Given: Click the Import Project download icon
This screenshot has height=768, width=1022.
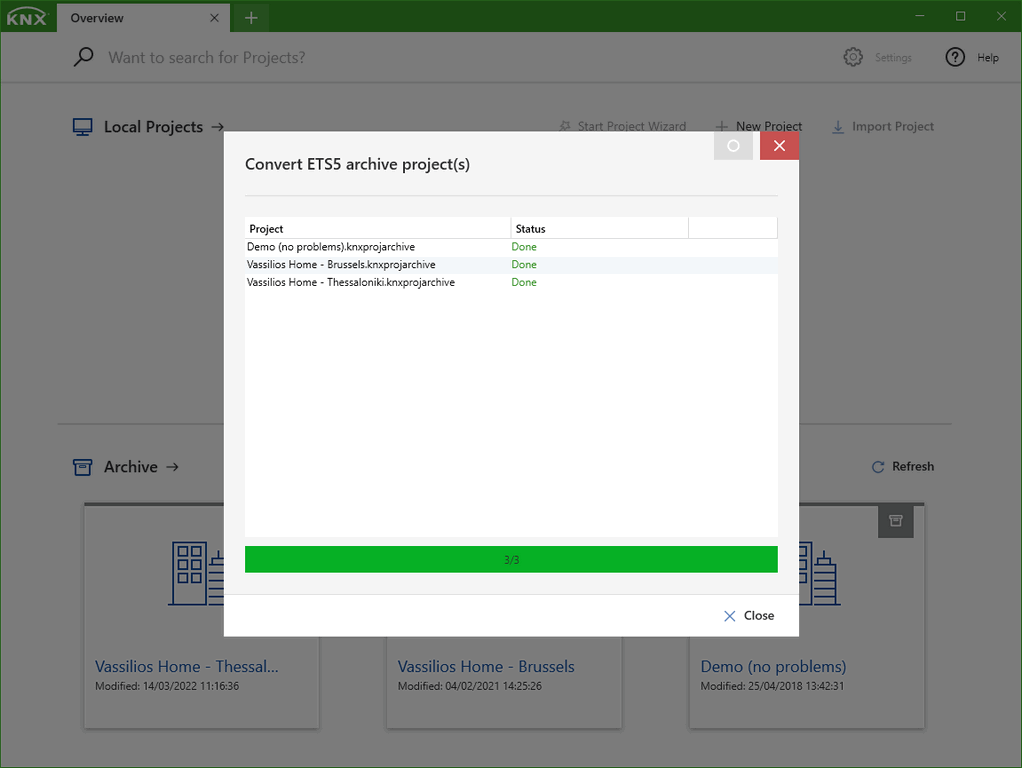Looking at the screenshot, I should 838,126.
